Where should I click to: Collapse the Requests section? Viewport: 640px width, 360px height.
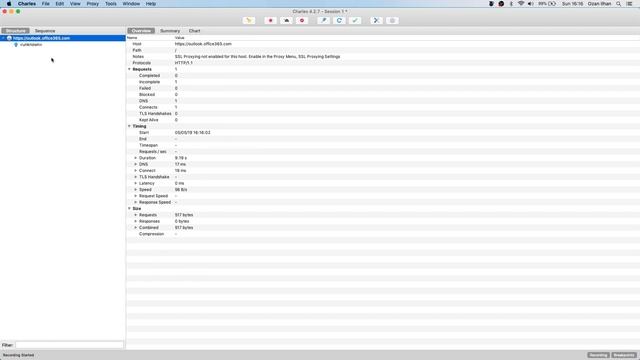129,69
